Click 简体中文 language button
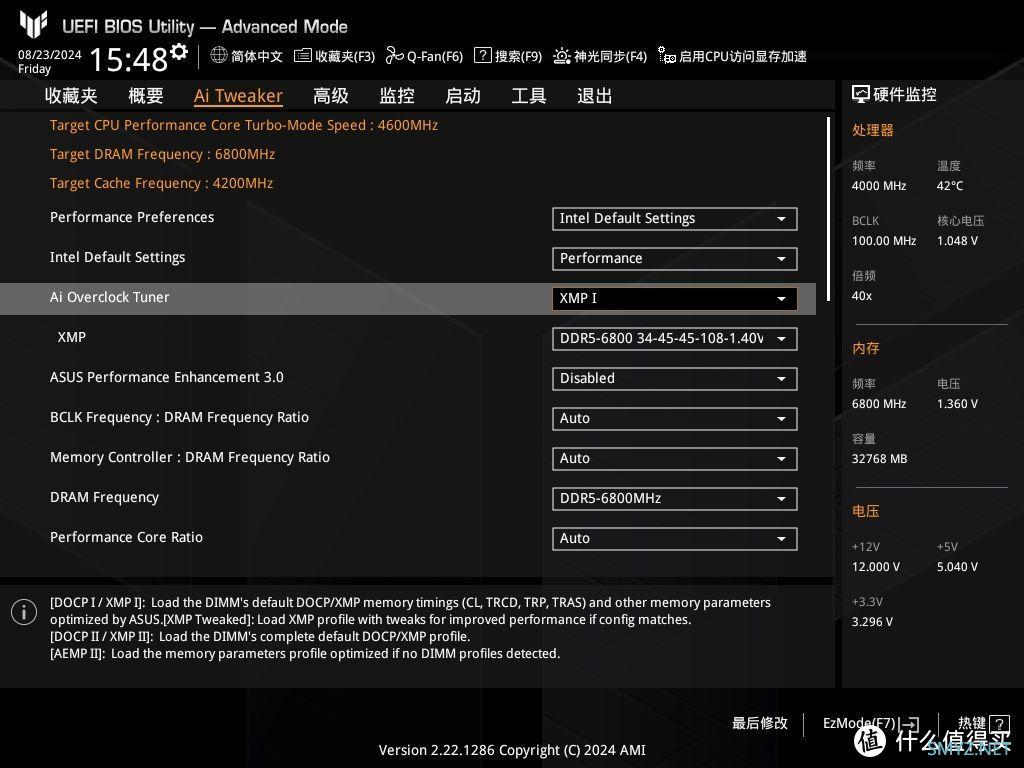This screenshot has width=1024, height=768. tap(247, 56)
